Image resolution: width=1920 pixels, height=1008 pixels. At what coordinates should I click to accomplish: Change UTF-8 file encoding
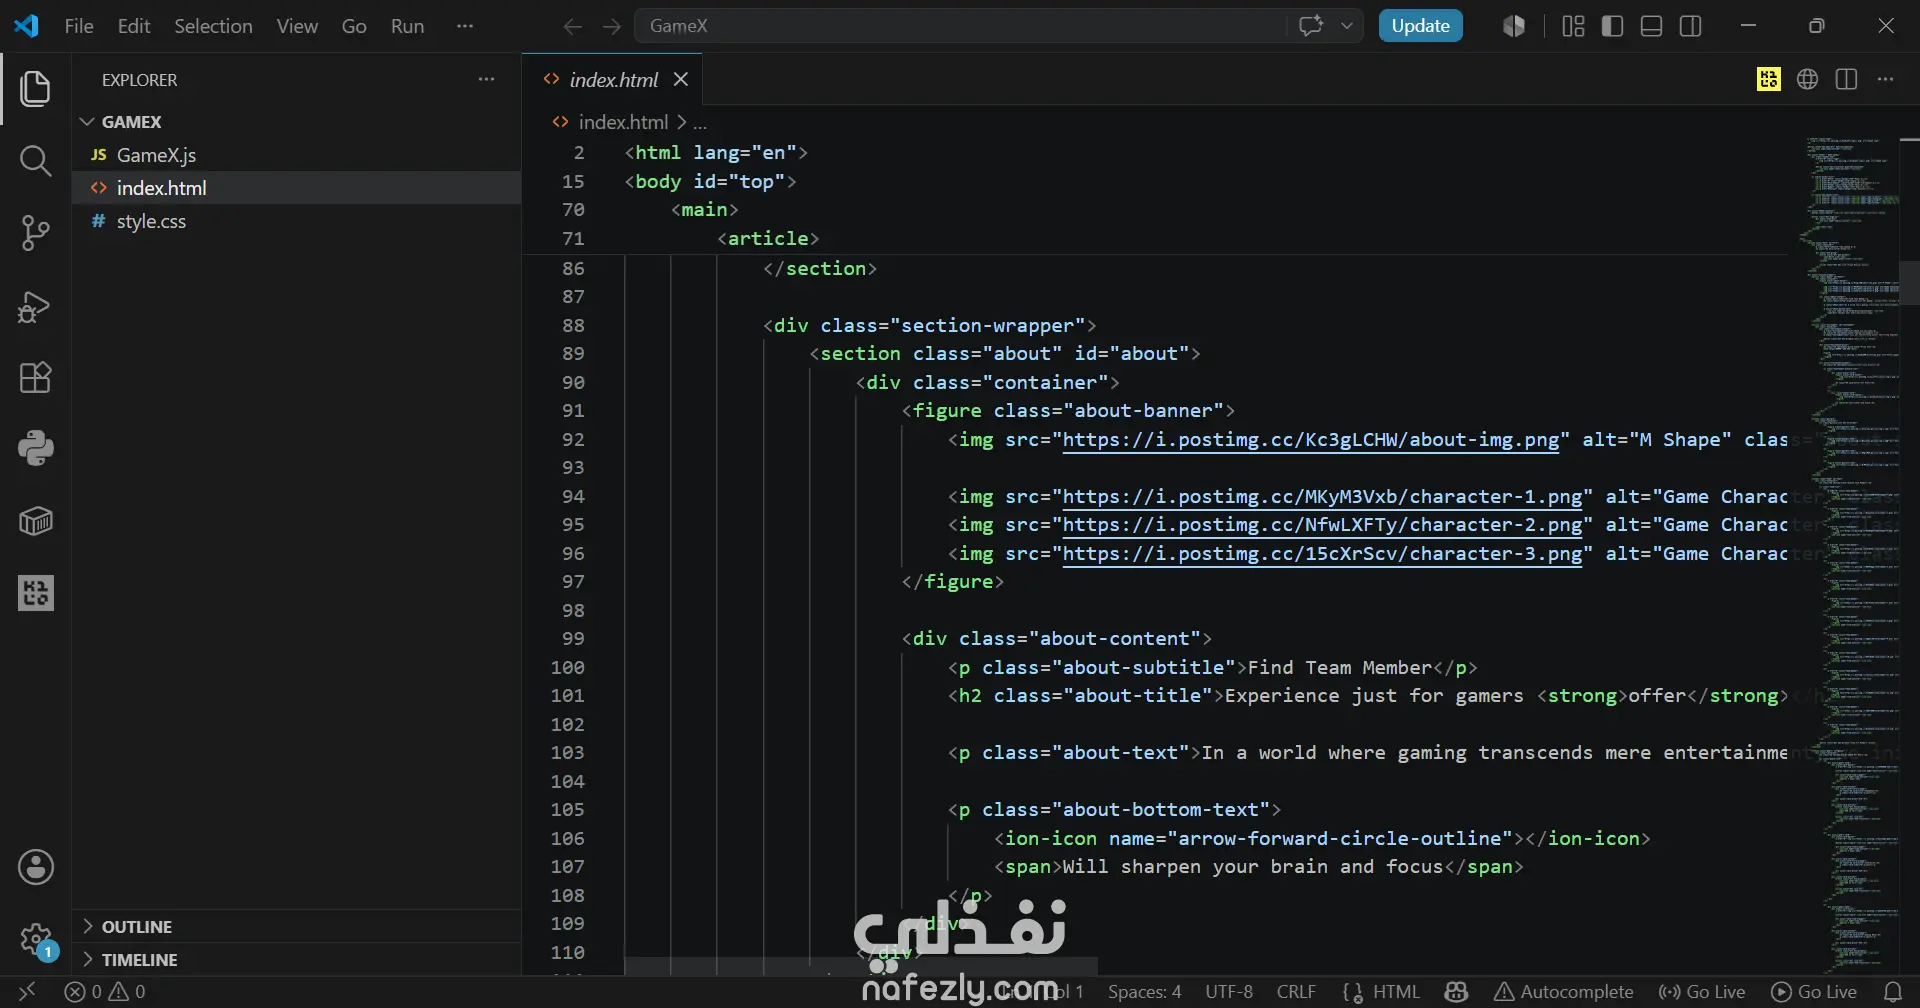click(x=1229, y=991)
